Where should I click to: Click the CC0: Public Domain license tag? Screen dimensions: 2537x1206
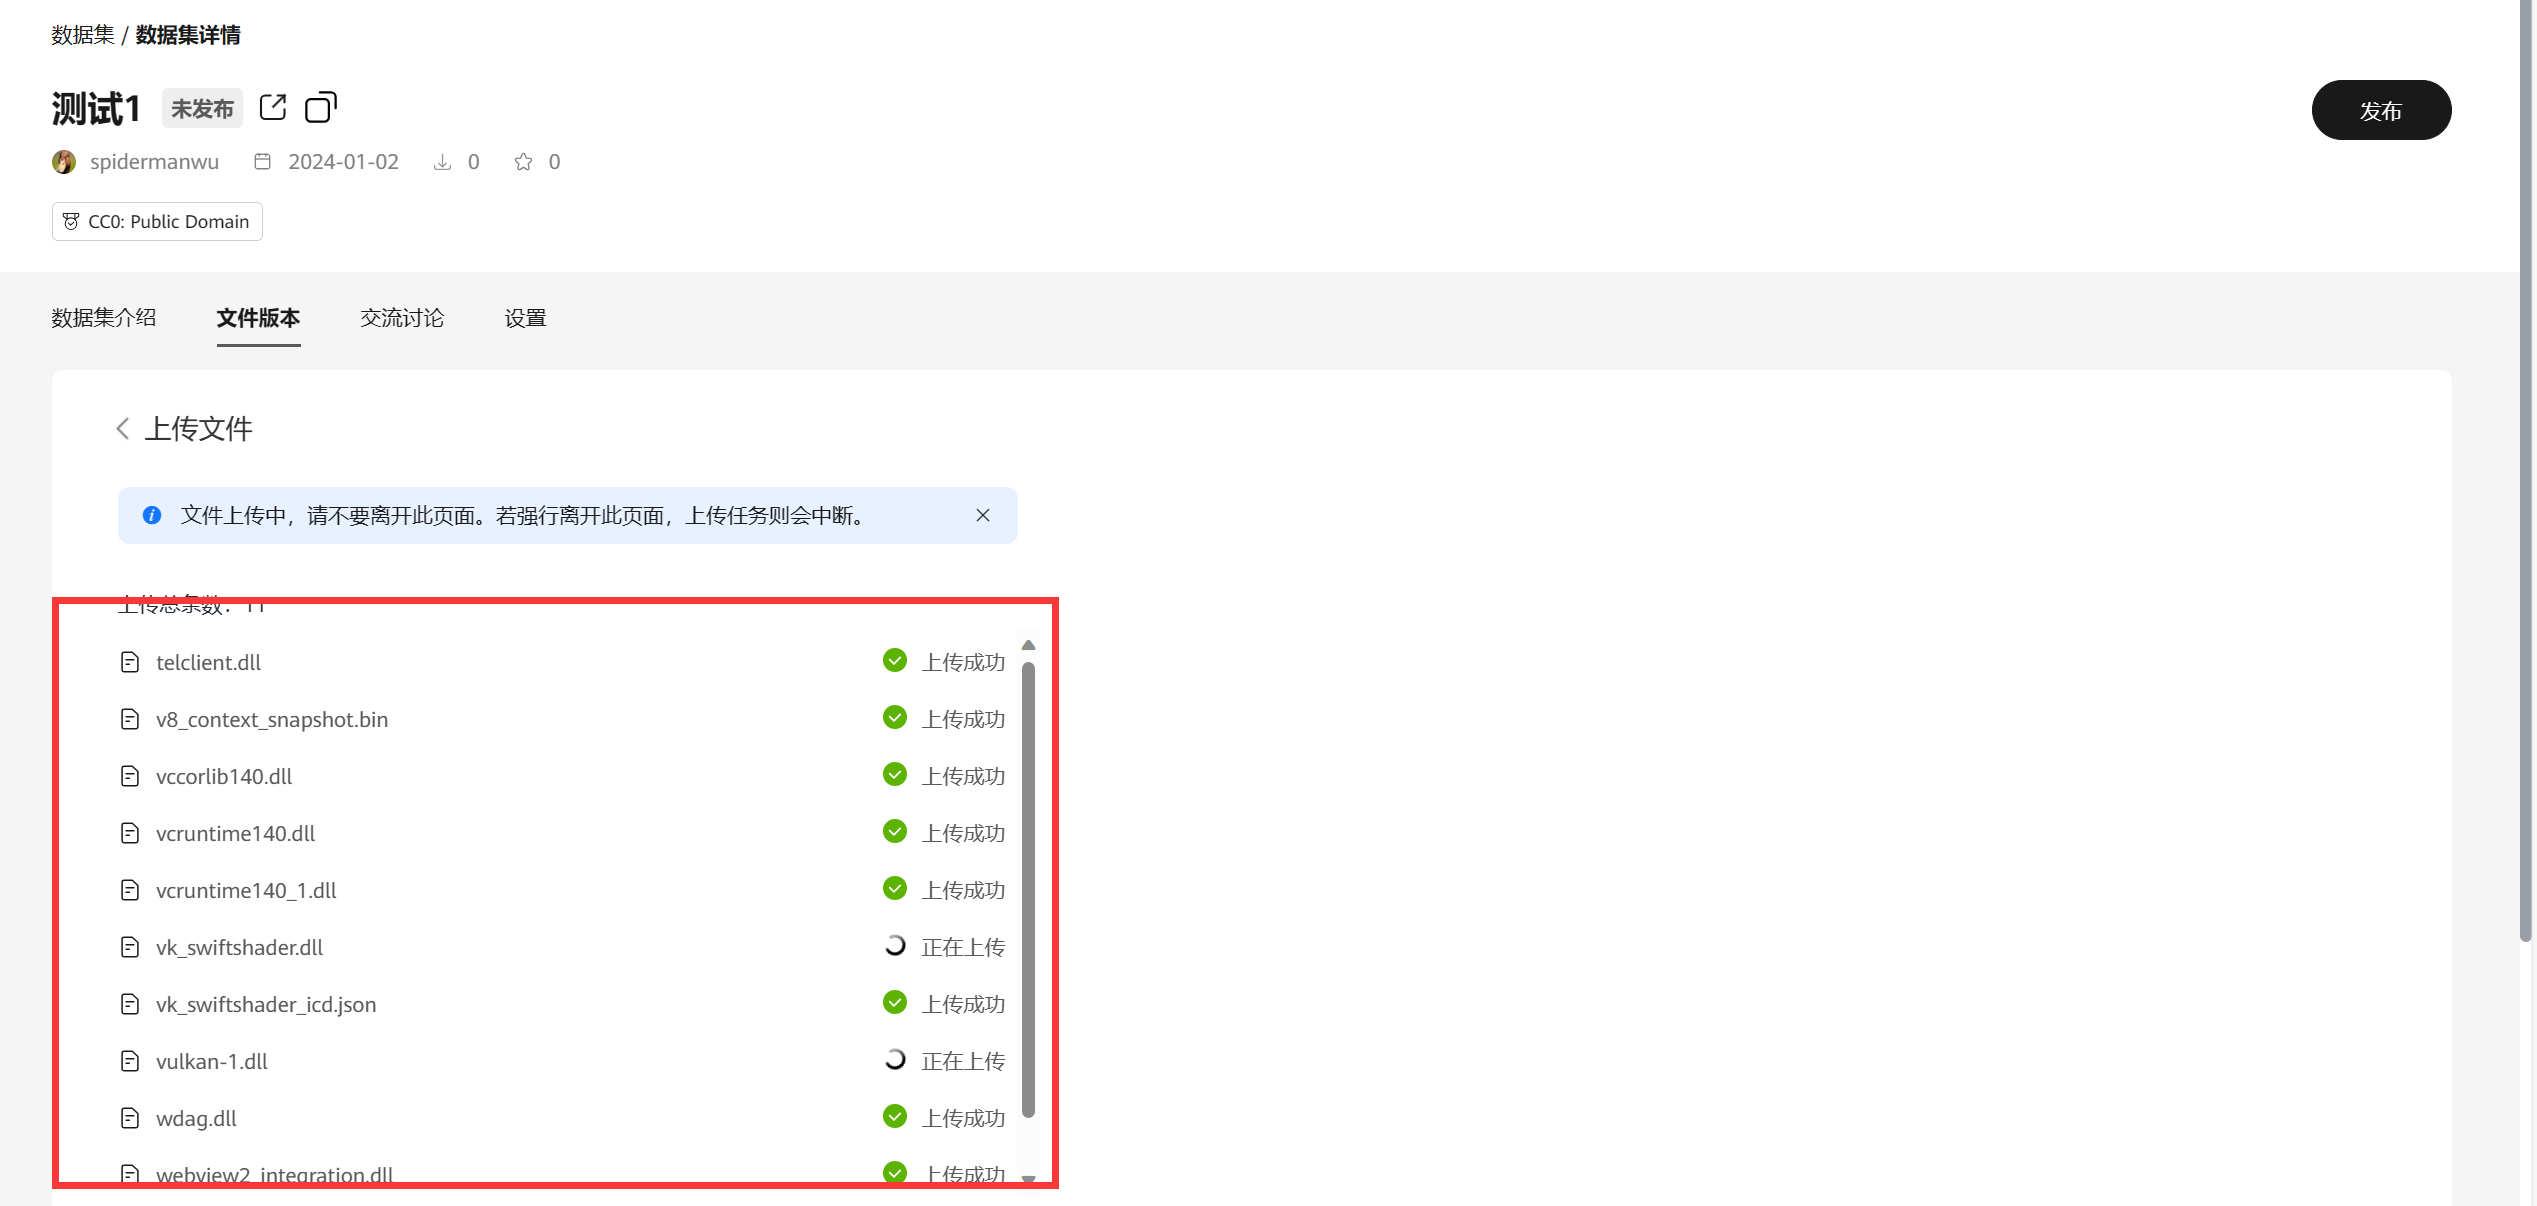157,221
